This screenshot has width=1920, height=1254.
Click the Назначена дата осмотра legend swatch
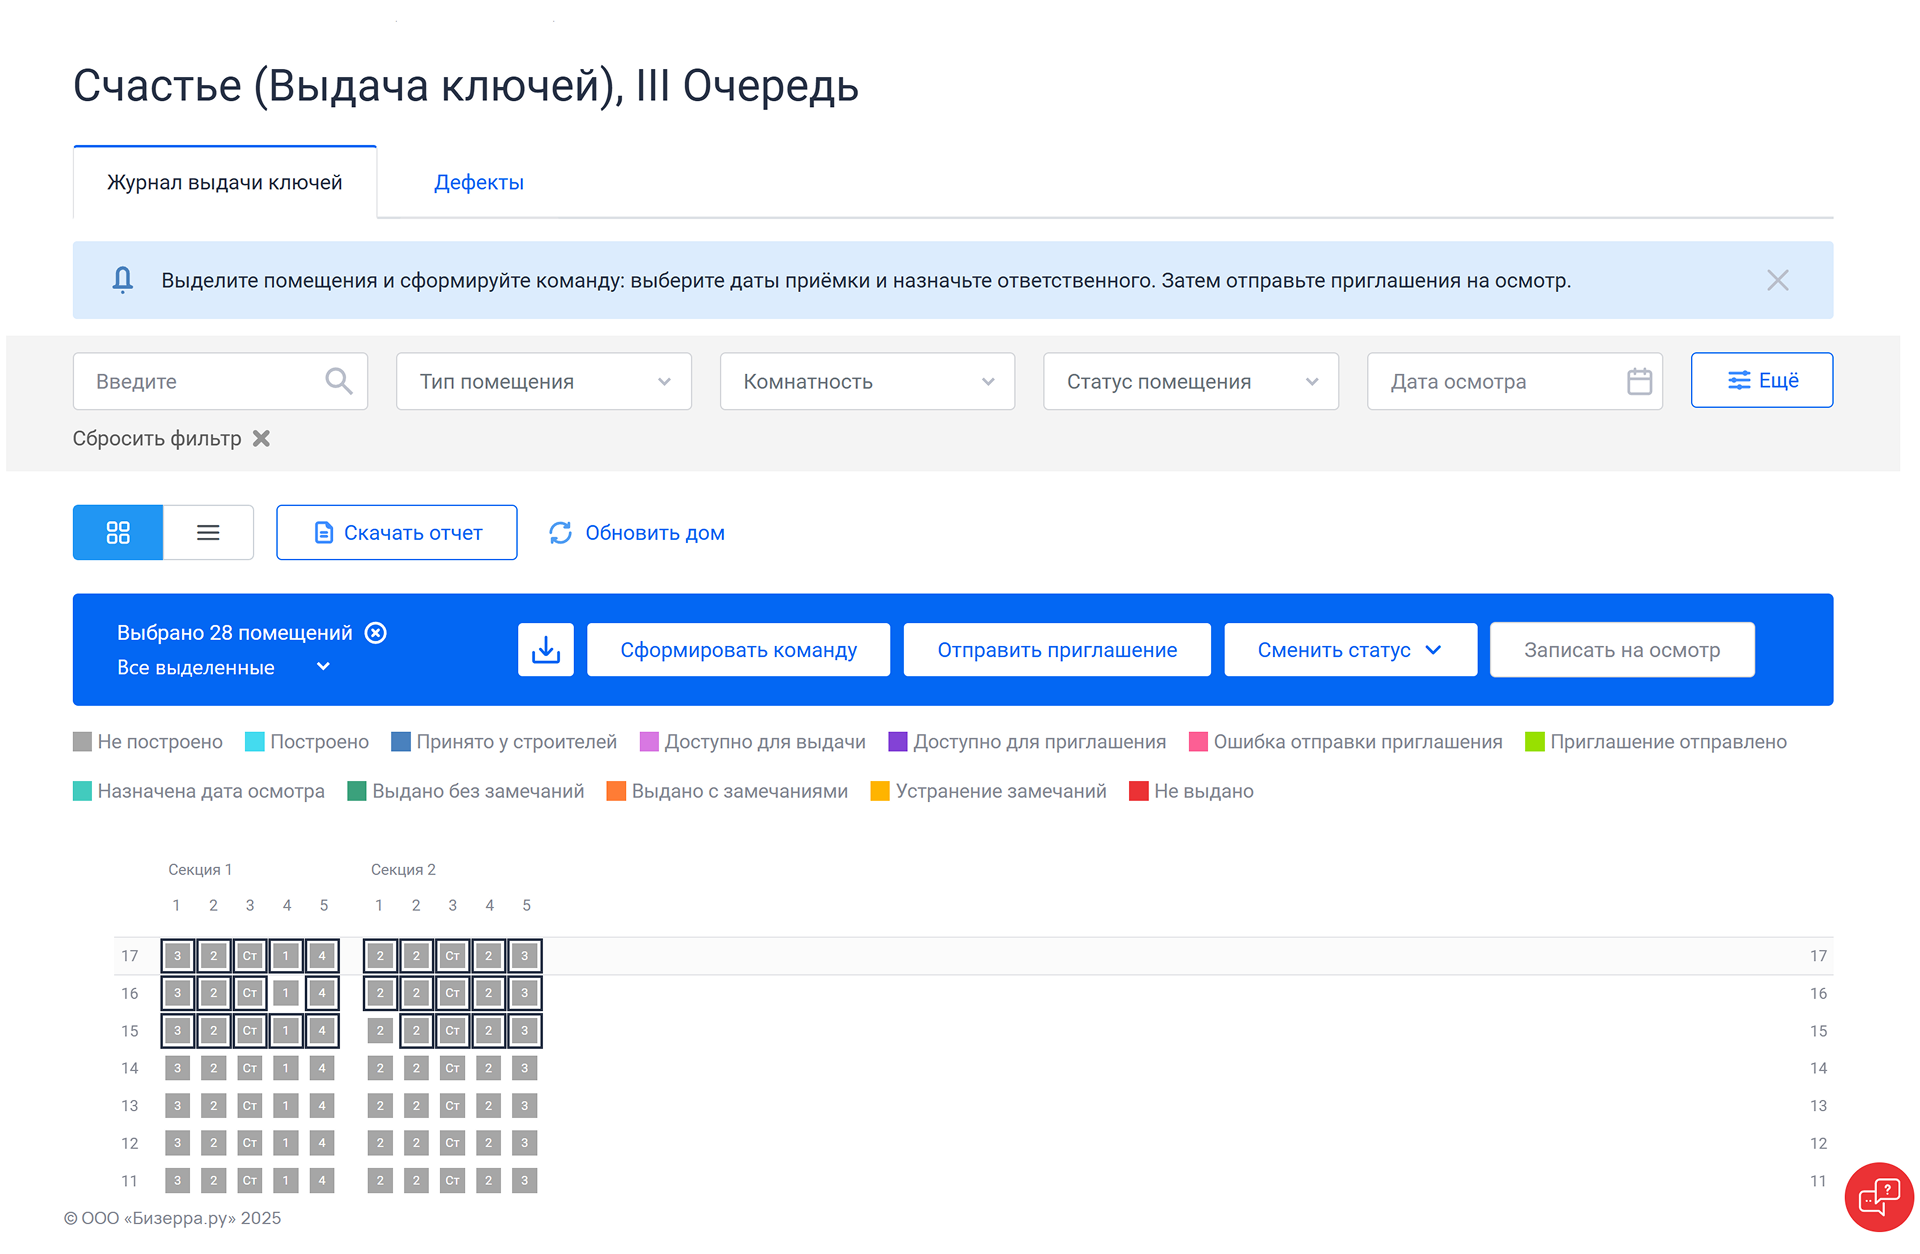tap(83, 791)
